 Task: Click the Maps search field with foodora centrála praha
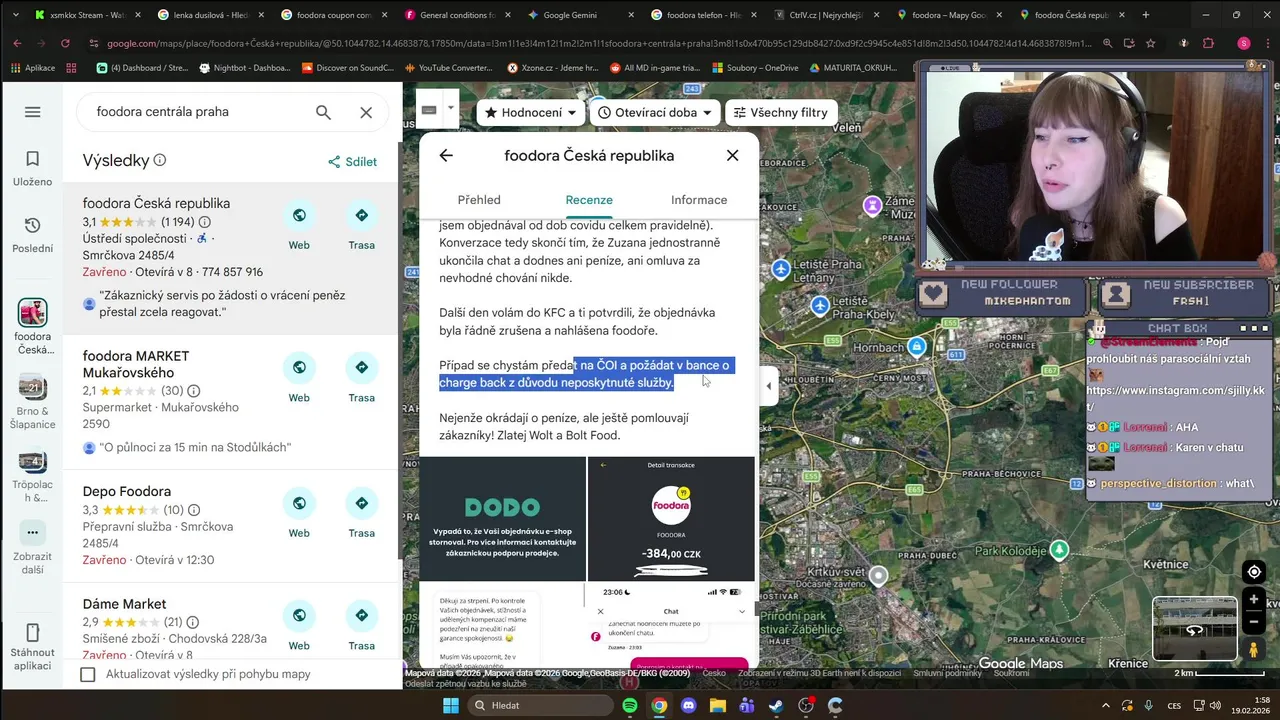(x=197, y=112)
